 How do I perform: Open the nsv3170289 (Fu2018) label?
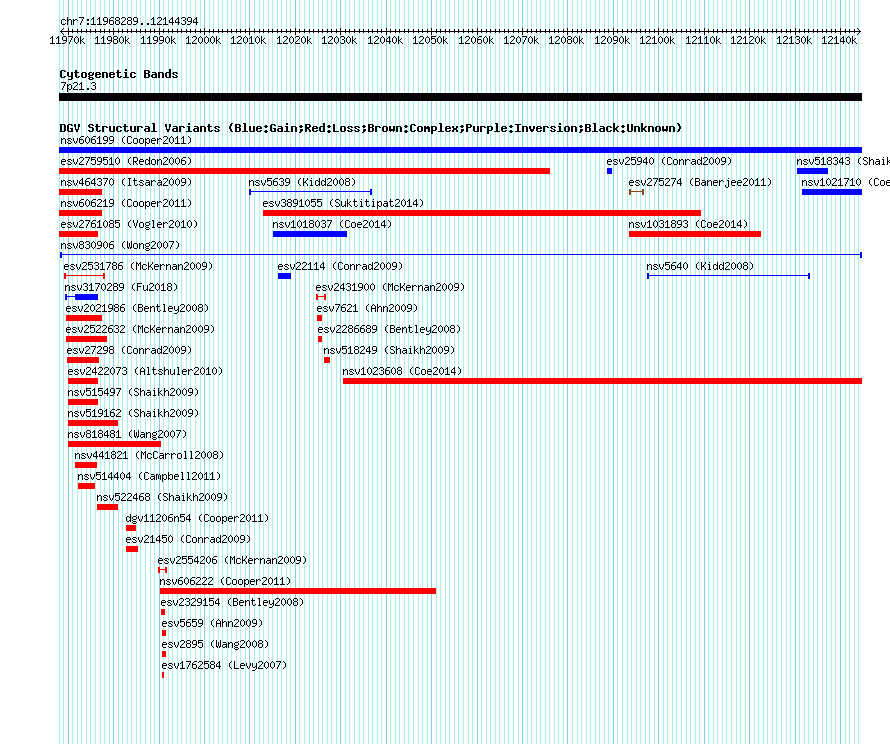pyautogui.click(x=121, y=287)
